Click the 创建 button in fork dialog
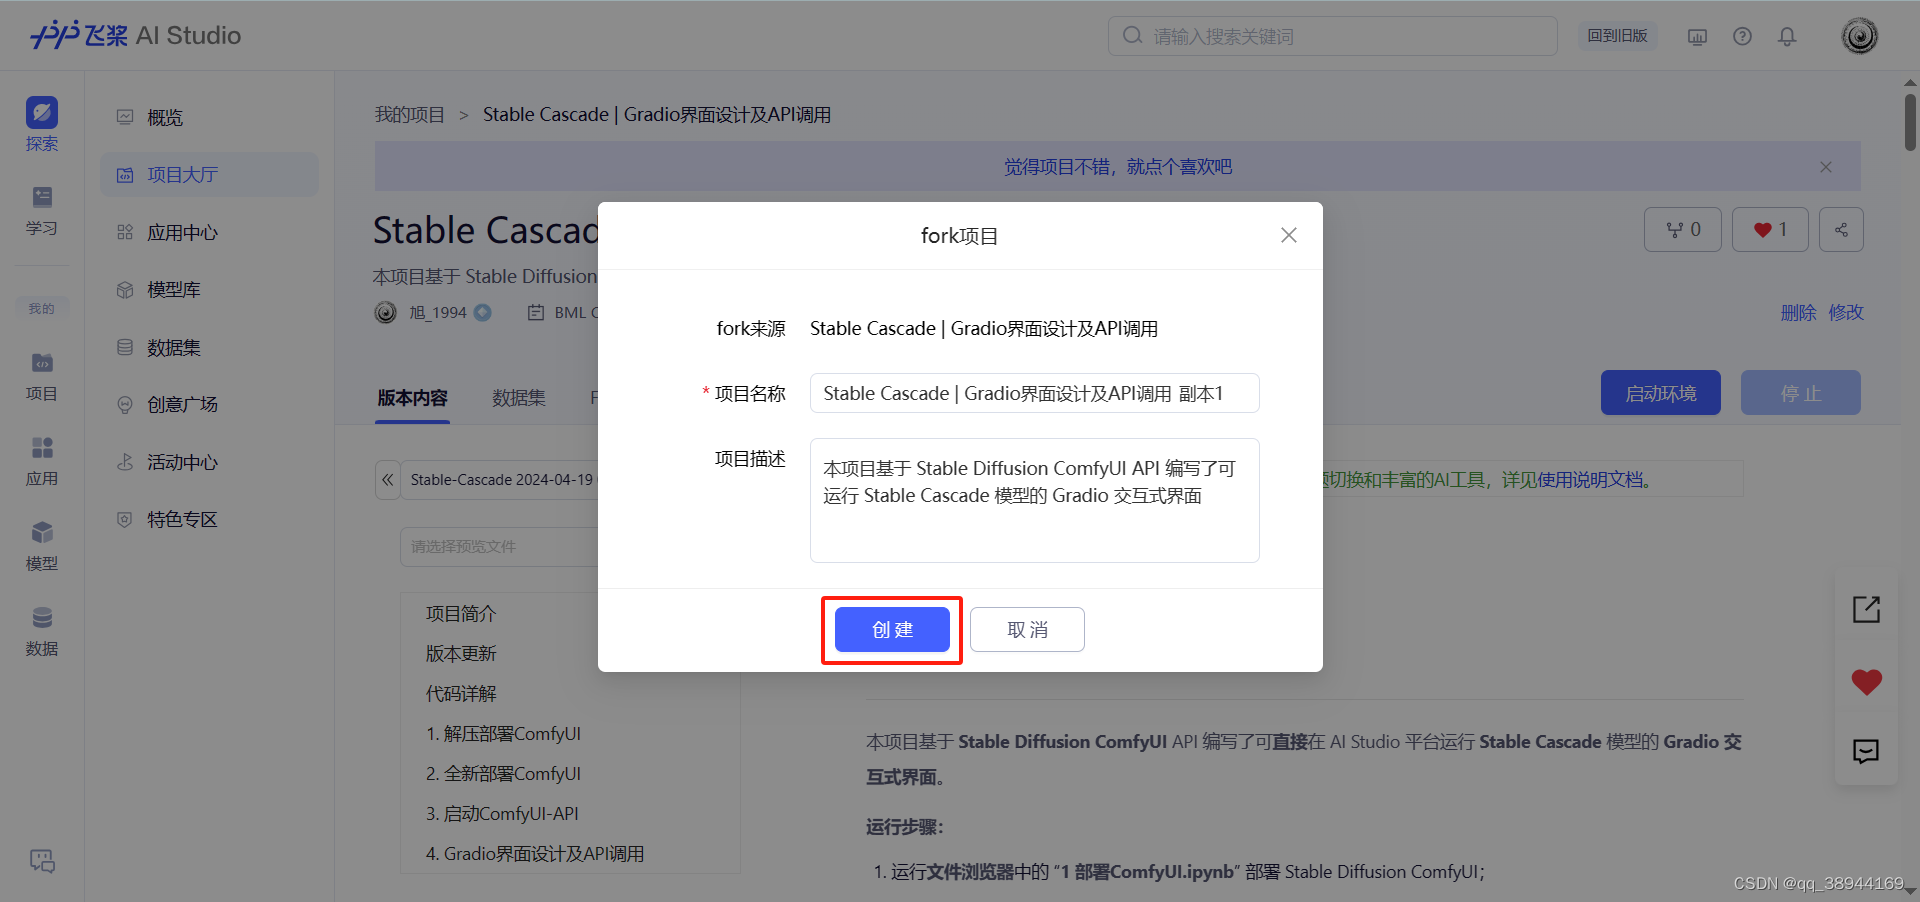Image resolution: width=1920 pixels, height=902 pixels. [x=892, y=630]
